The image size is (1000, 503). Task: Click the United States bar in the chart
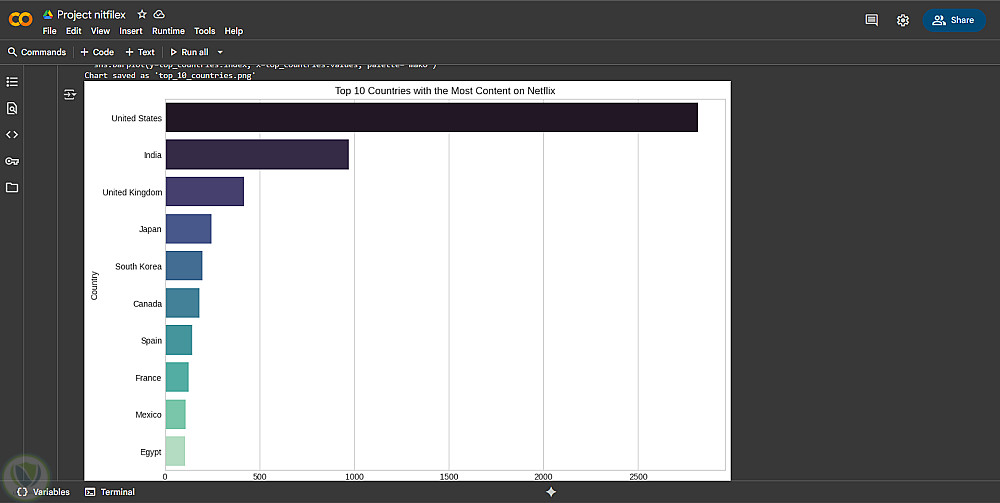pyautogui.click(x=432, y=117)
